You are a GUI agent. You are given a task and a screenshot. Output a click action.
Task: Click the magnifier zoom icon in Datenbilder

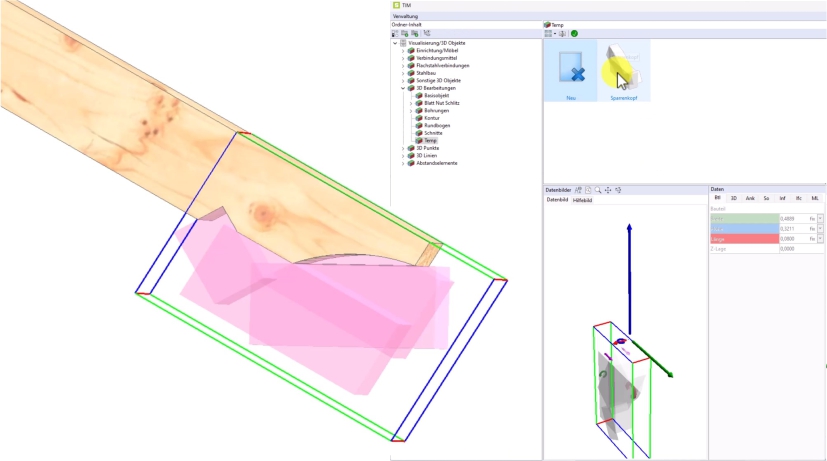(x=598, y=189)
